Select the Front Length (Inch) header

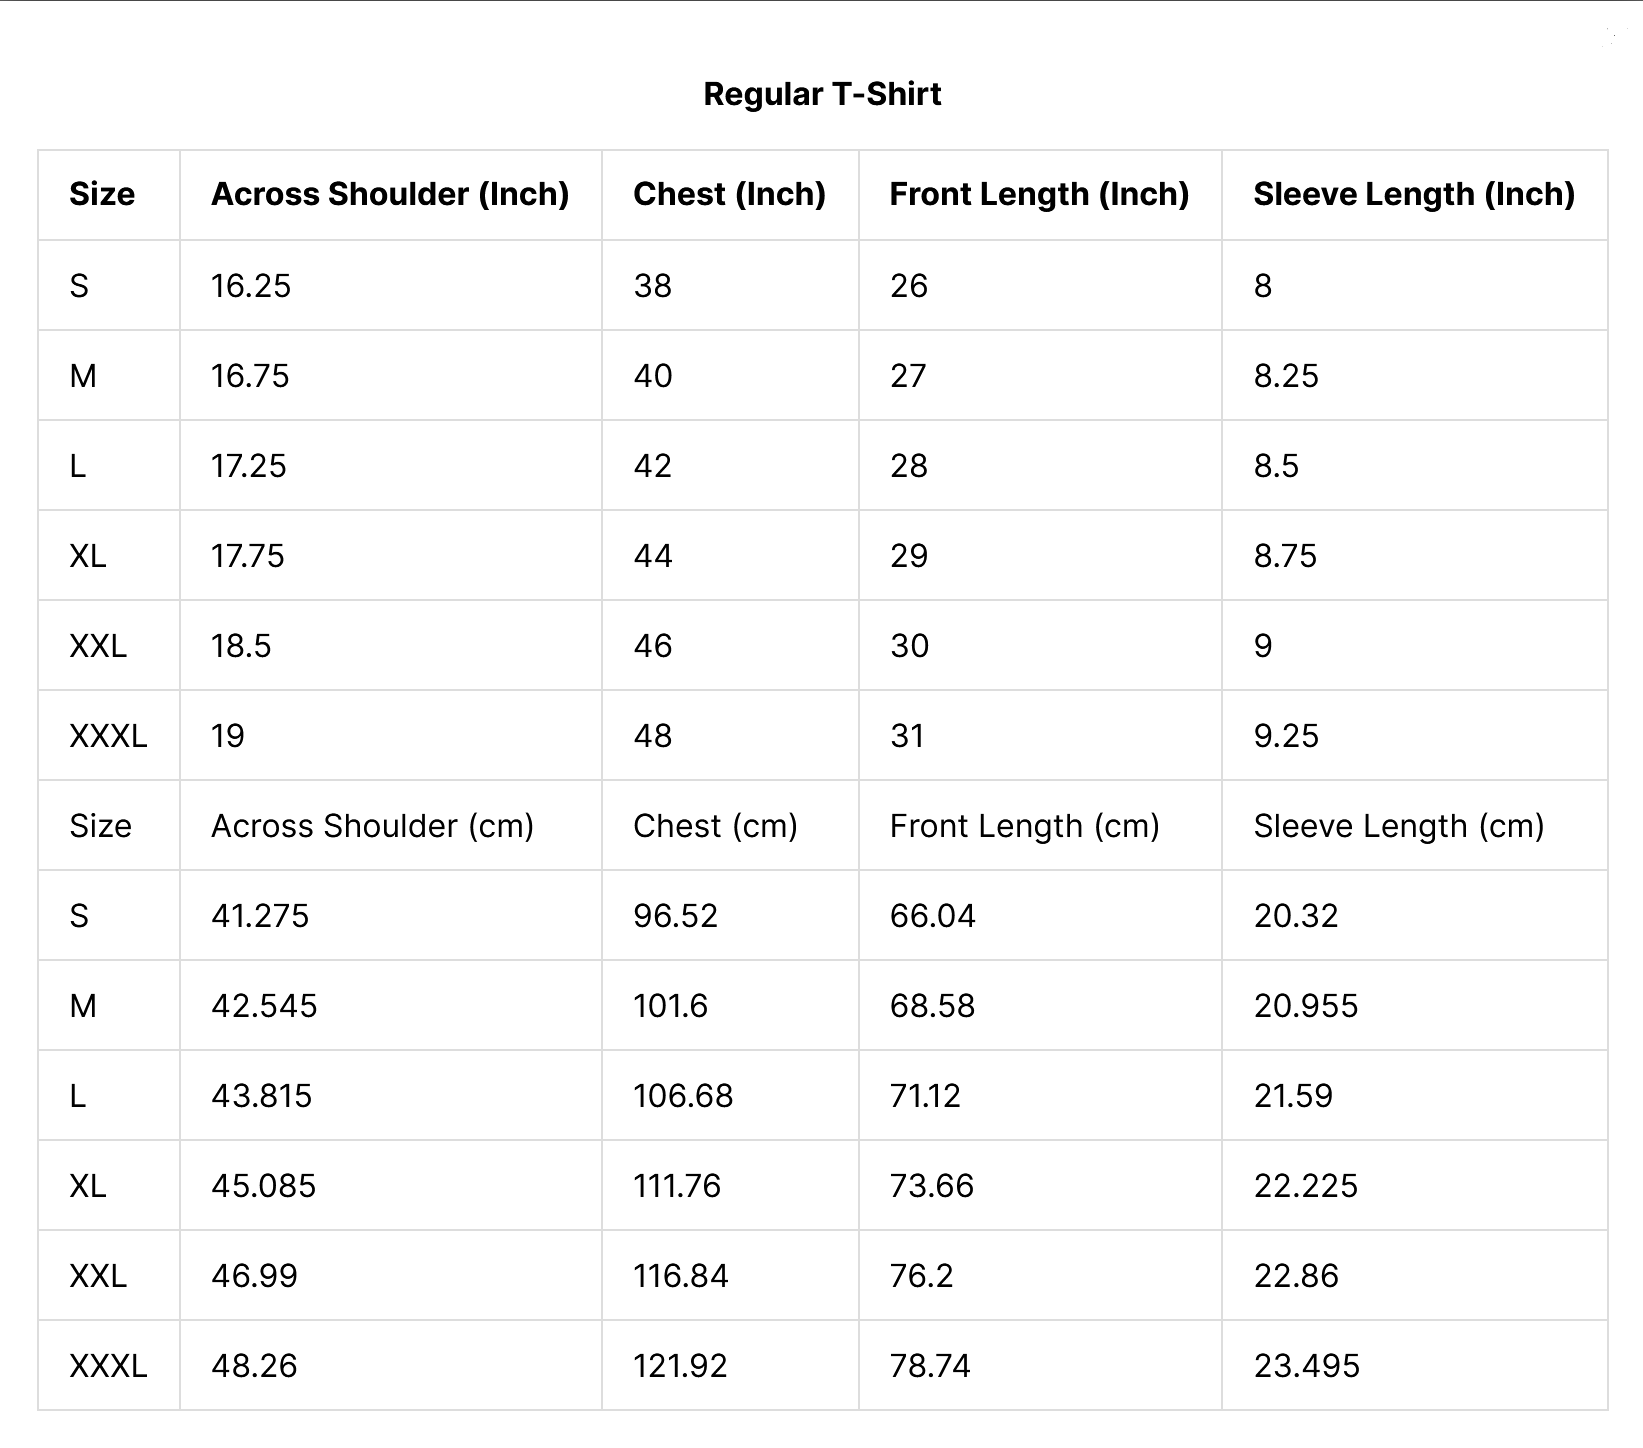point(1039,194)
